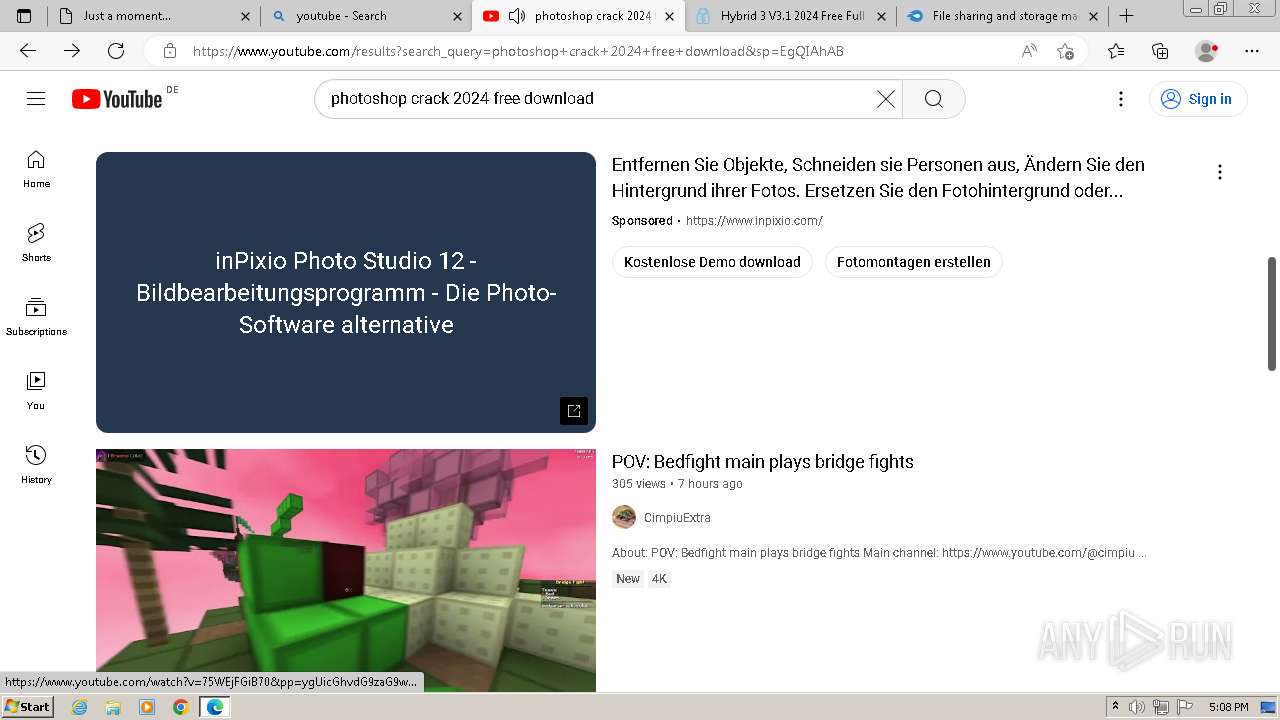Clear the search query with X
1280x720 pixels.
point(886,98)
